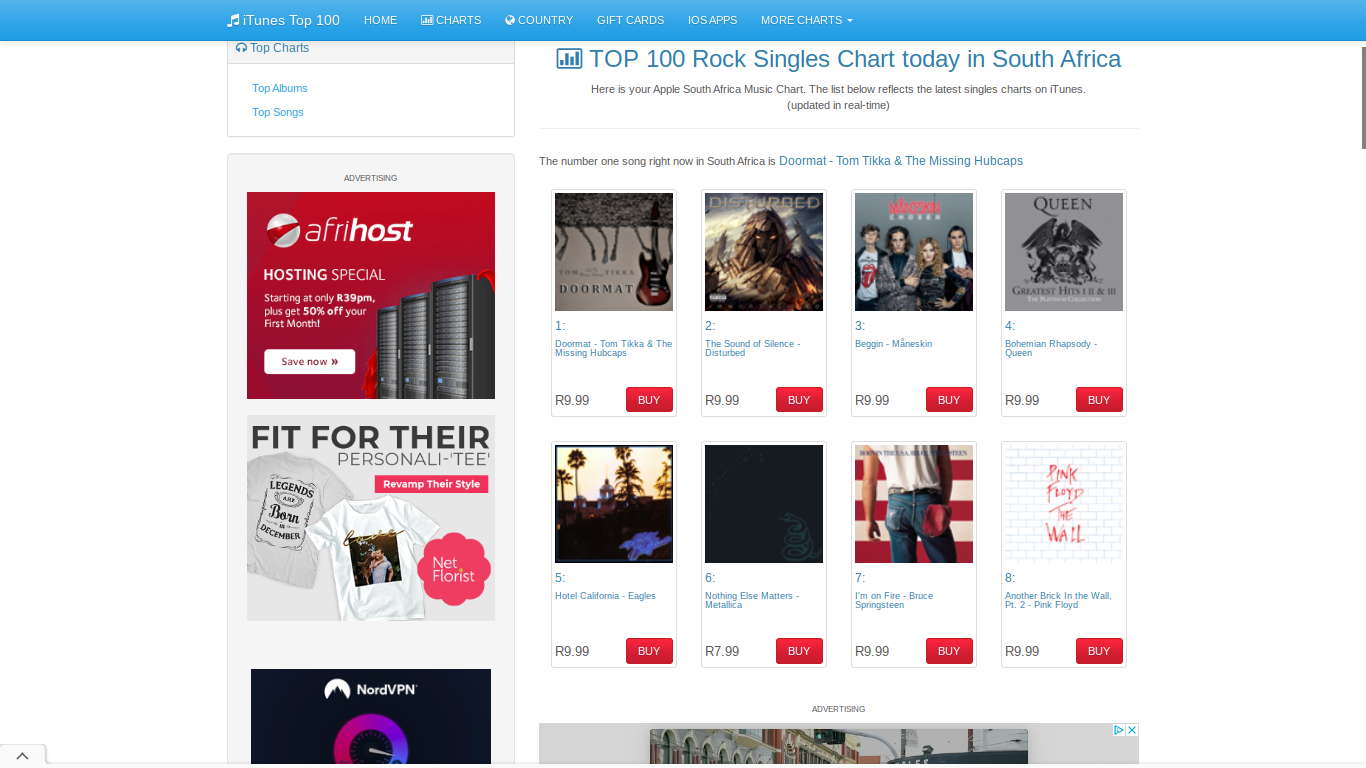Open Doormat album cover thumbnail
The height and width of the screenshot is (768, 1366).
[614, 252]
